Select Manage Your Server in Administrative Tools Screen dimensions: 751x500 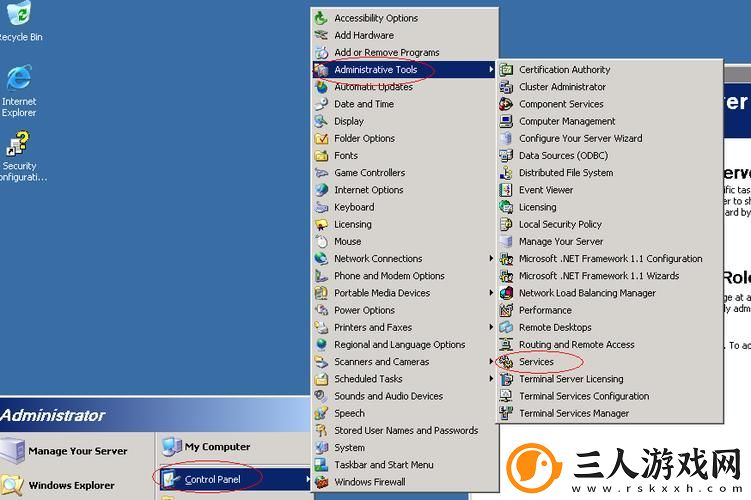pyautogui.click(x=610, y=242)
